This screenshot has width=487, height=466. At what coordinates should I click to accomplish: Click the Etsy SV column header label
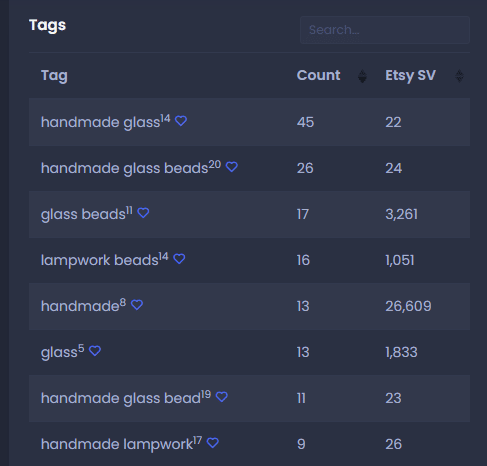point(410,76)
